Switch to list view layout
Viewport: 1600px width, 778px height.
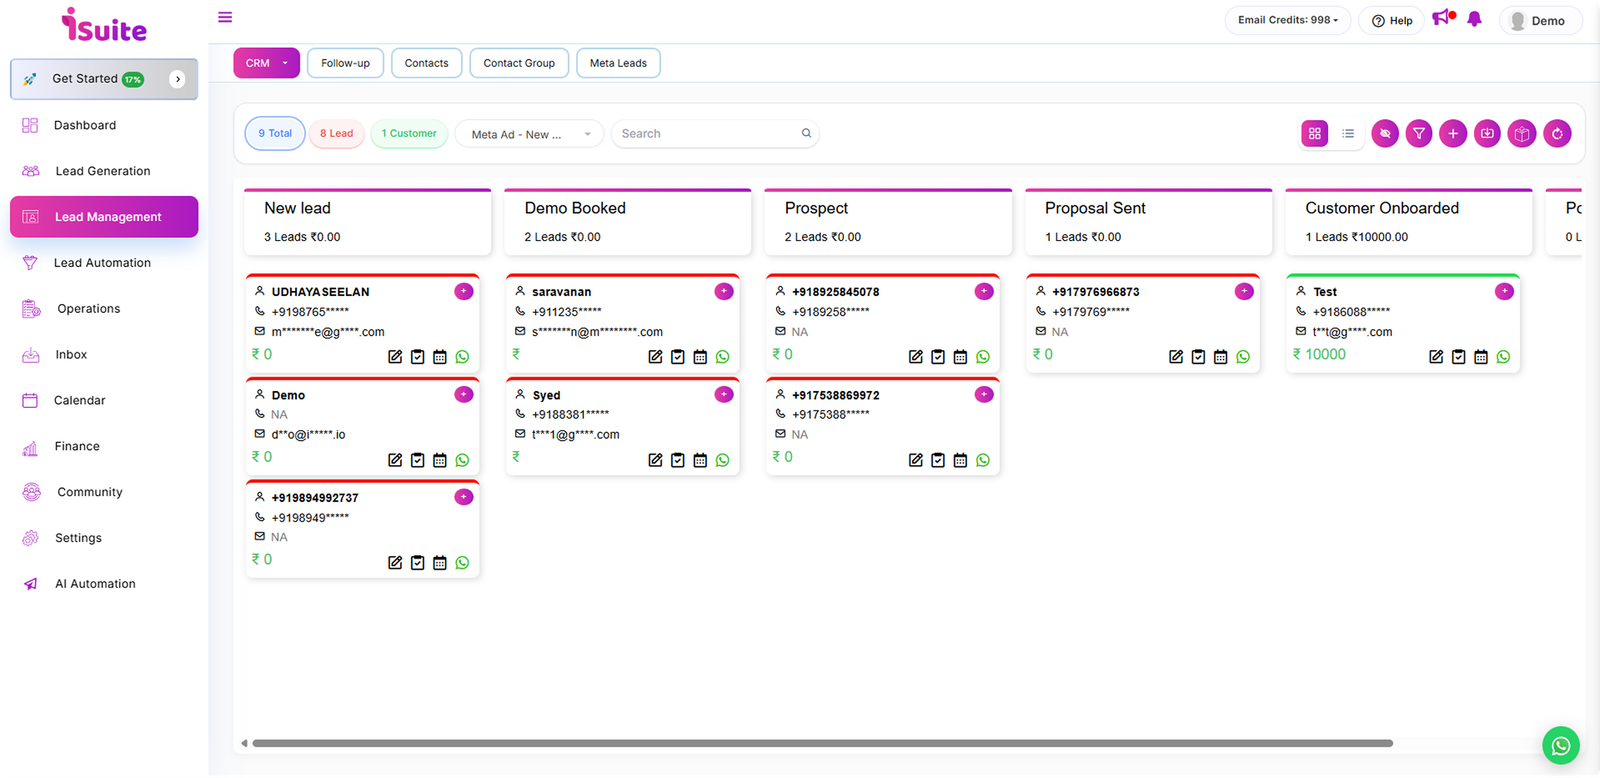tap(1348, 133)
